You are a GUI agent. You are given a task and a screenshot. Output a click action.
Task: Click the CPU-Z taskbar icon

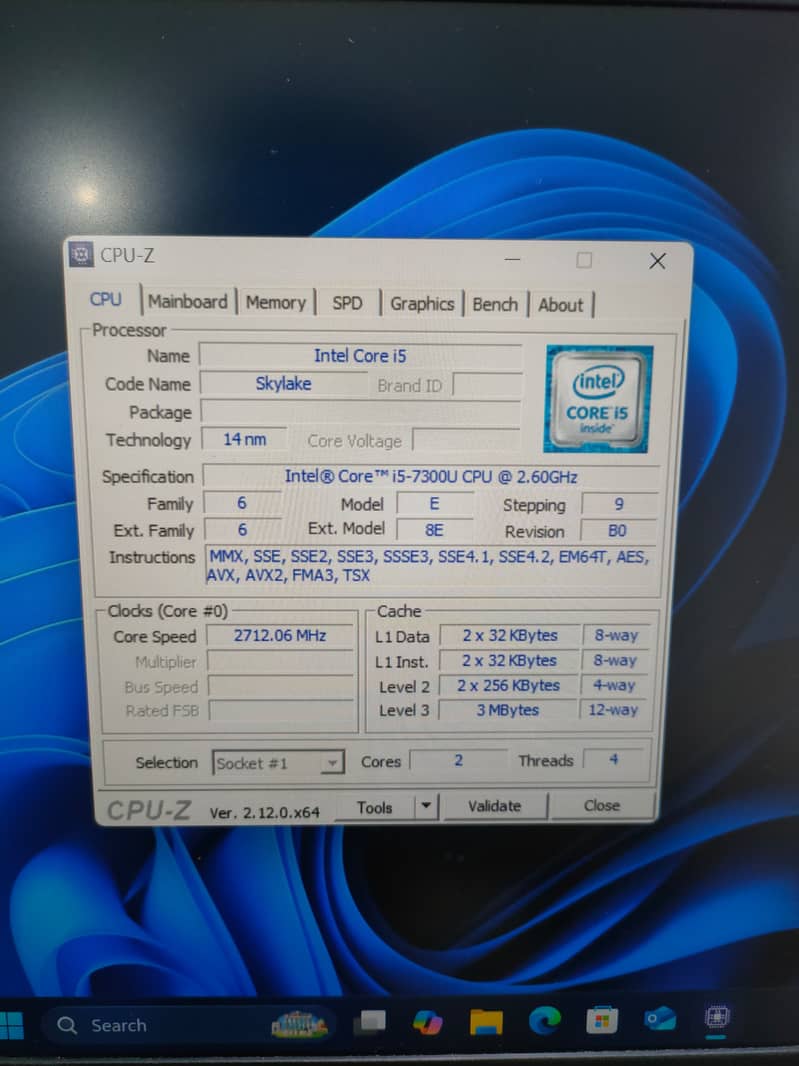(717, 1018)
